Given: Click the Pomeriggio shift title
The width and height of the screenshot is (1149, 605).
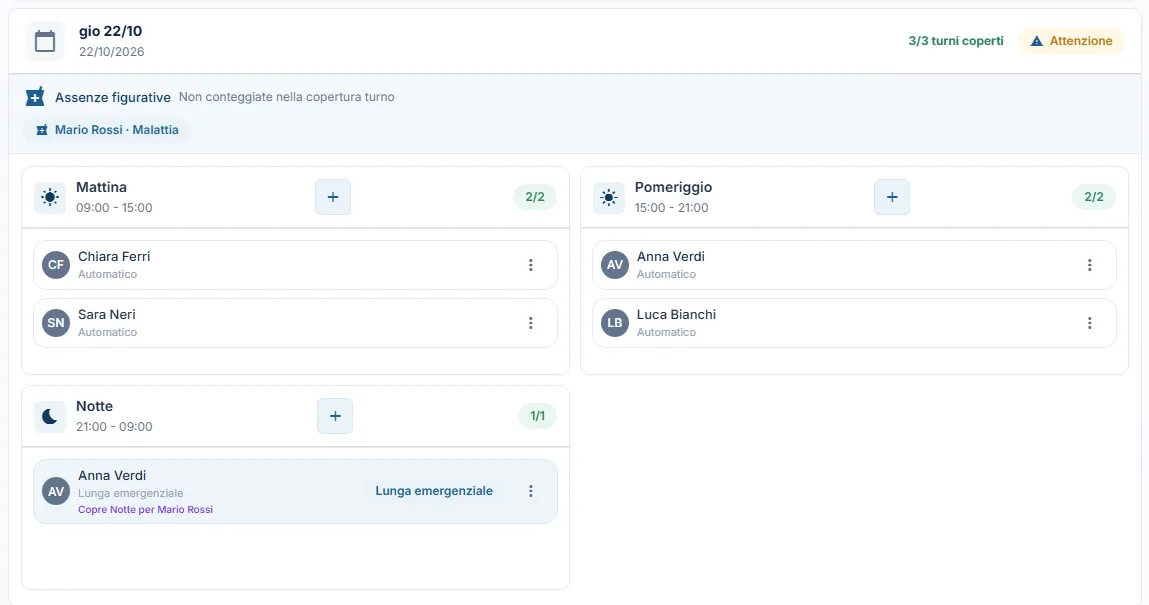Looking at the screenshot, I should click(x=673, y=188).
